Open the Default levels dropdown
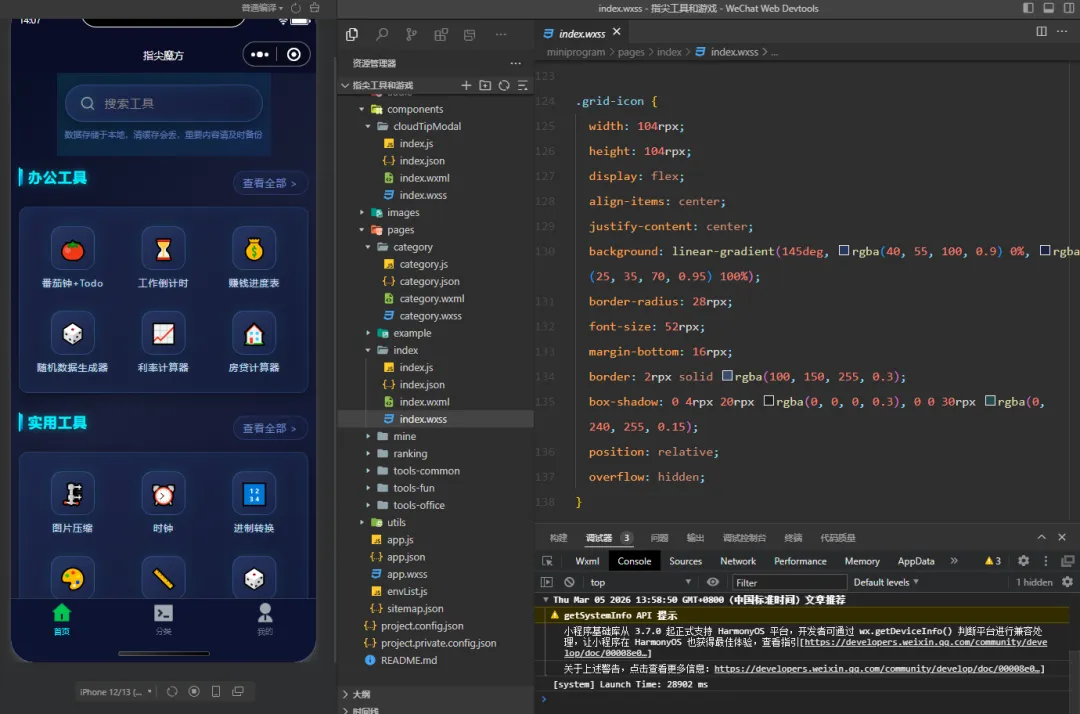The height and width of the screenshot is (714, 1080). pyautogui.click(x=885, y=582)
